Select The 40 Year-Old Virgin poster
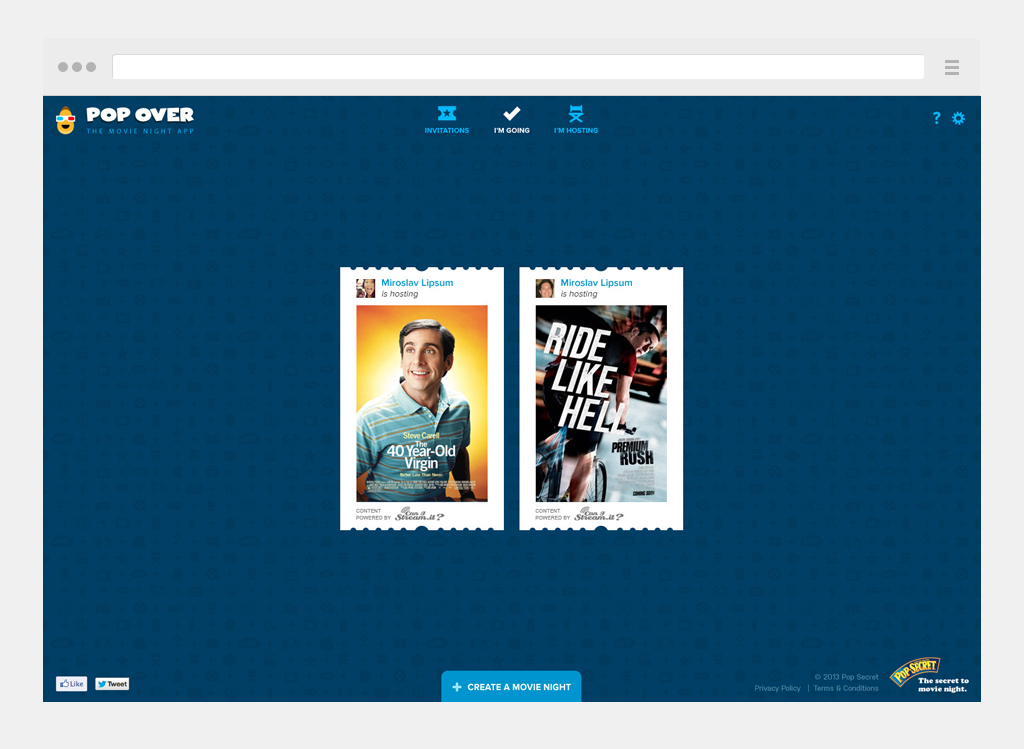This screenshot has height=749, width=1024. (x=421, y=403)
